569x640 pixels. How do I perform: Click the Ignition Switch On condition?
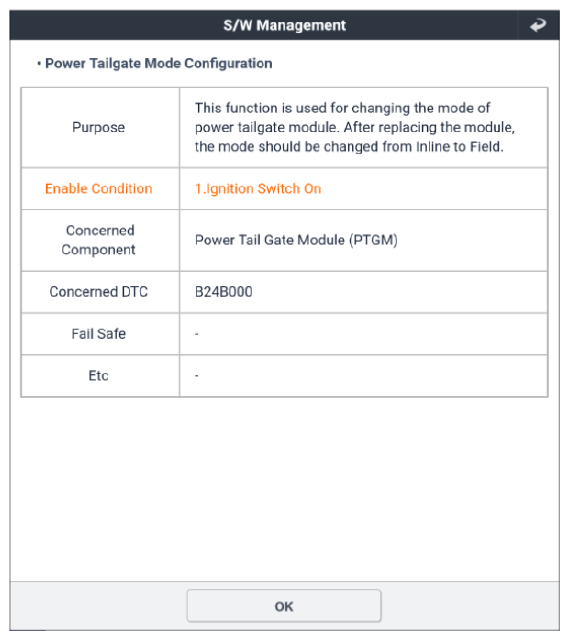[x=258, y=189]
